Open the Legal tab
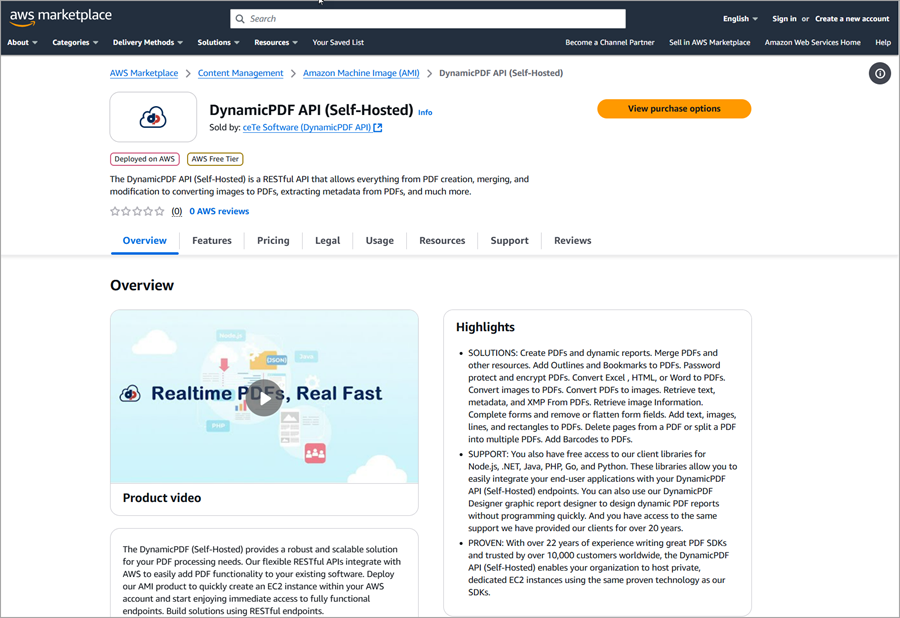 point(328,240)
